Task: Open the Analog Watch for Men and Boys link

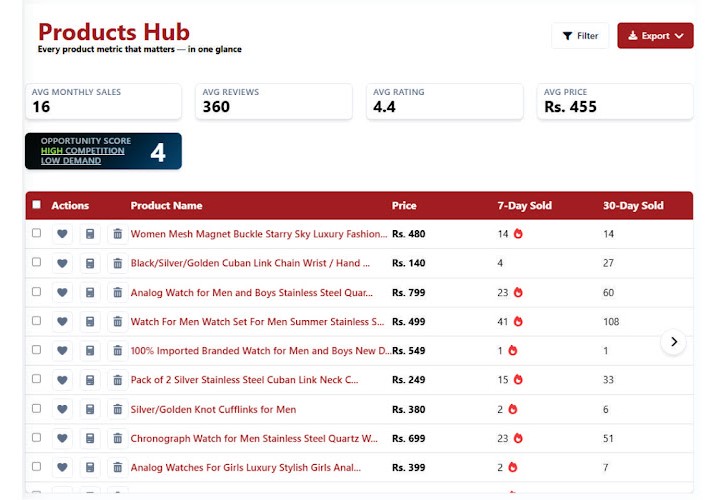Action: [x=251, y=292]
